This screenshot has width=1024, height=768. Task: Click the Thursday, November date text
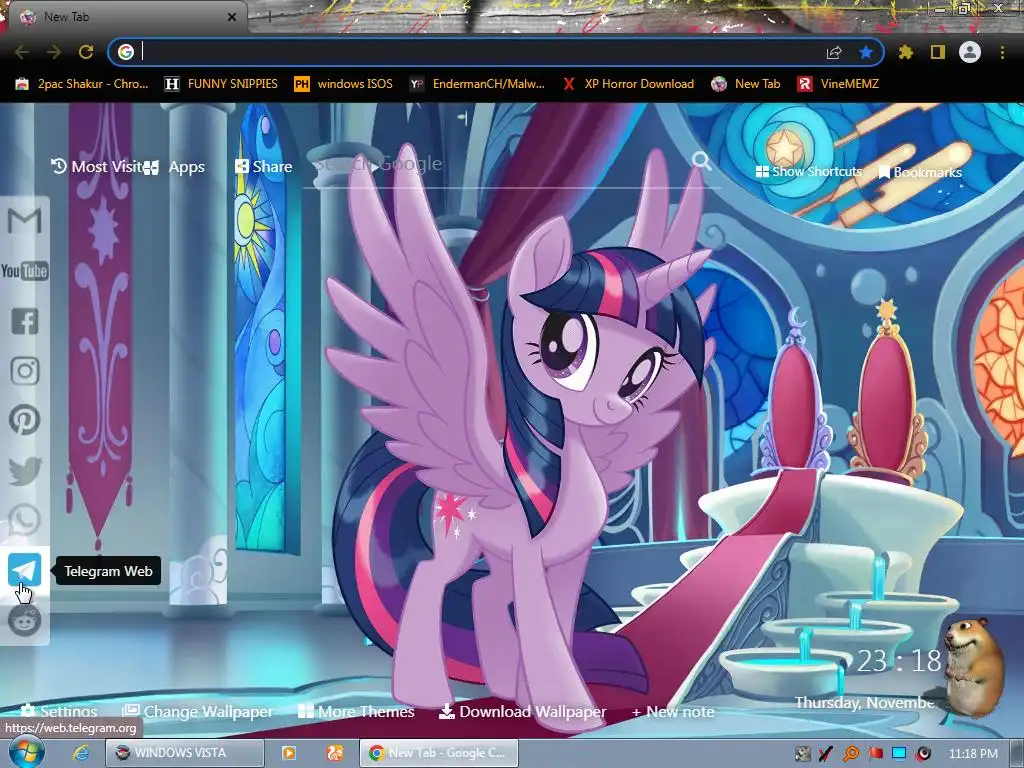(x=865, y=703)
